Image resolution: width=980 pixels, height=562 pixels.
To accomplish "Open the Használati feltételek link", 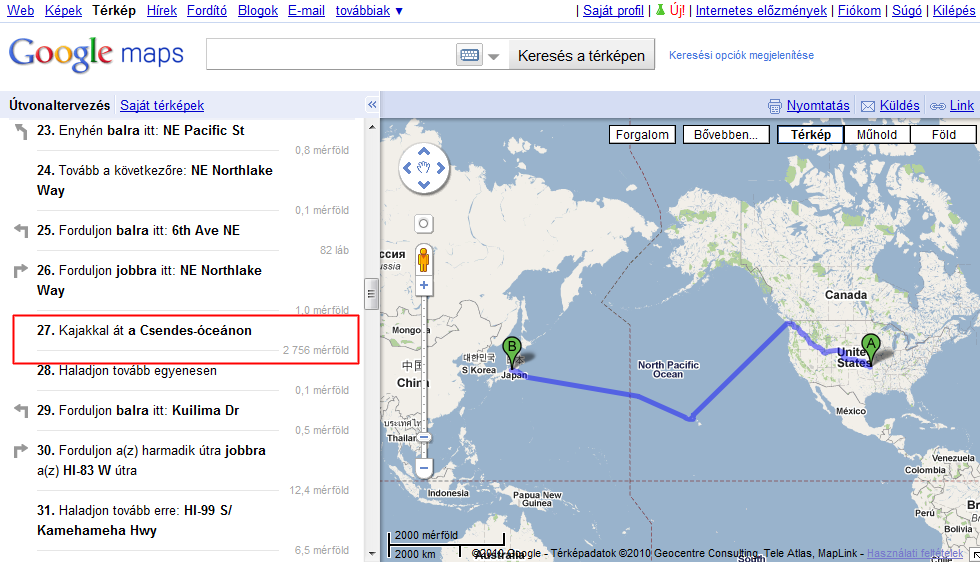I will 915,553.
